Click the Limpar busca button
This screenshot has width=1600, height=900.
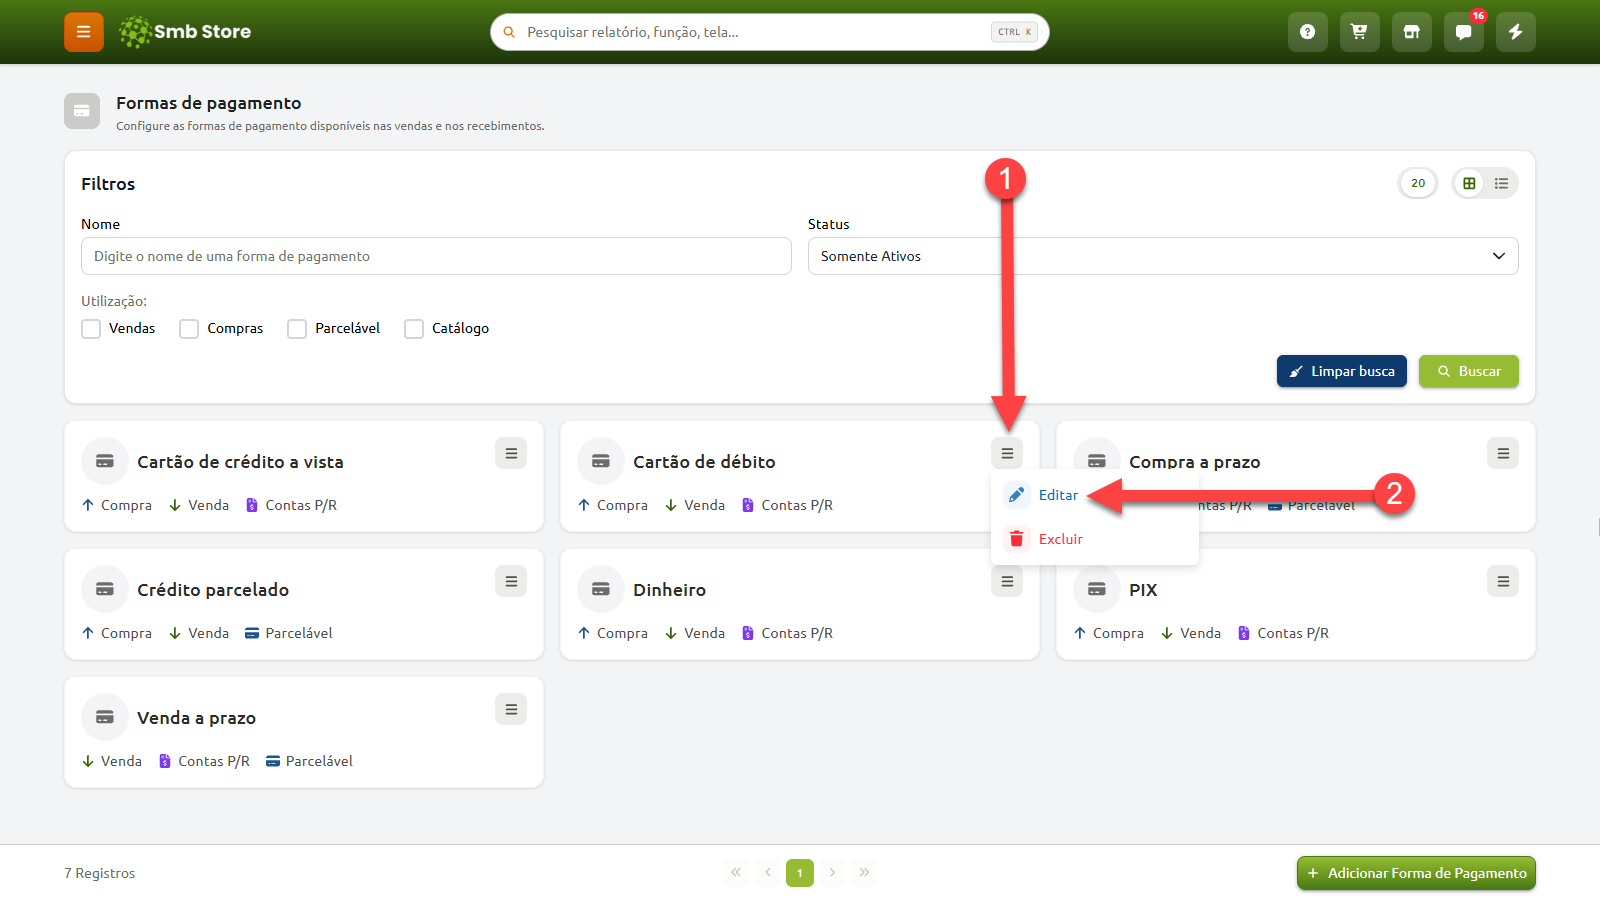click(1342, 371)
